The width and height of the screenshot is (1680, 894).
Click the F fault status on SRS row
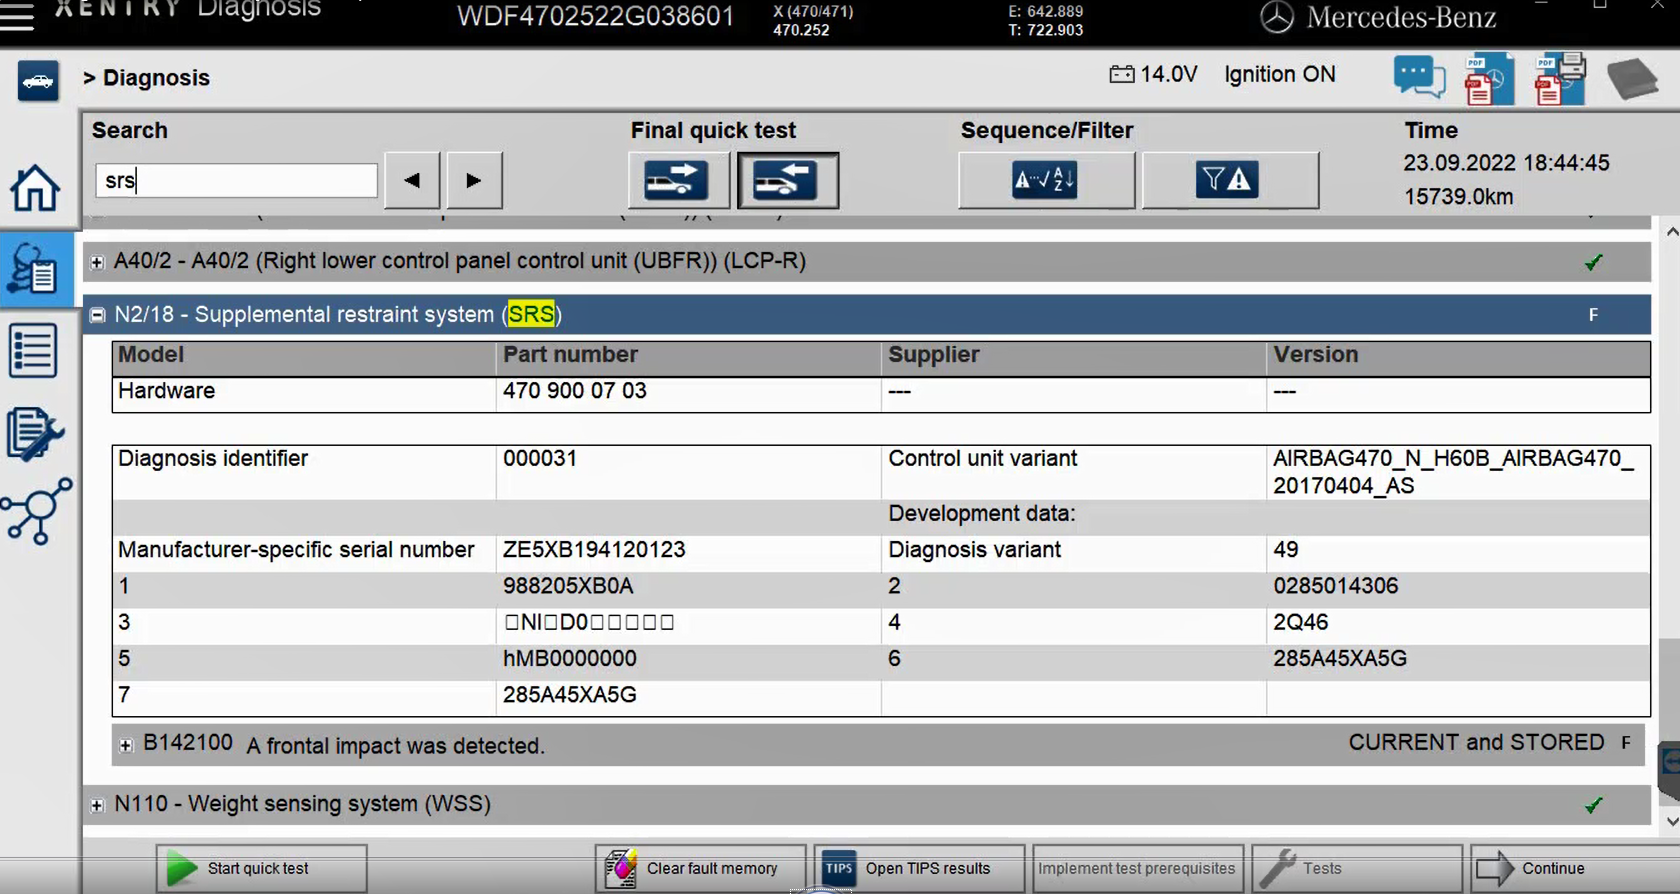(x=1593, y=315)
